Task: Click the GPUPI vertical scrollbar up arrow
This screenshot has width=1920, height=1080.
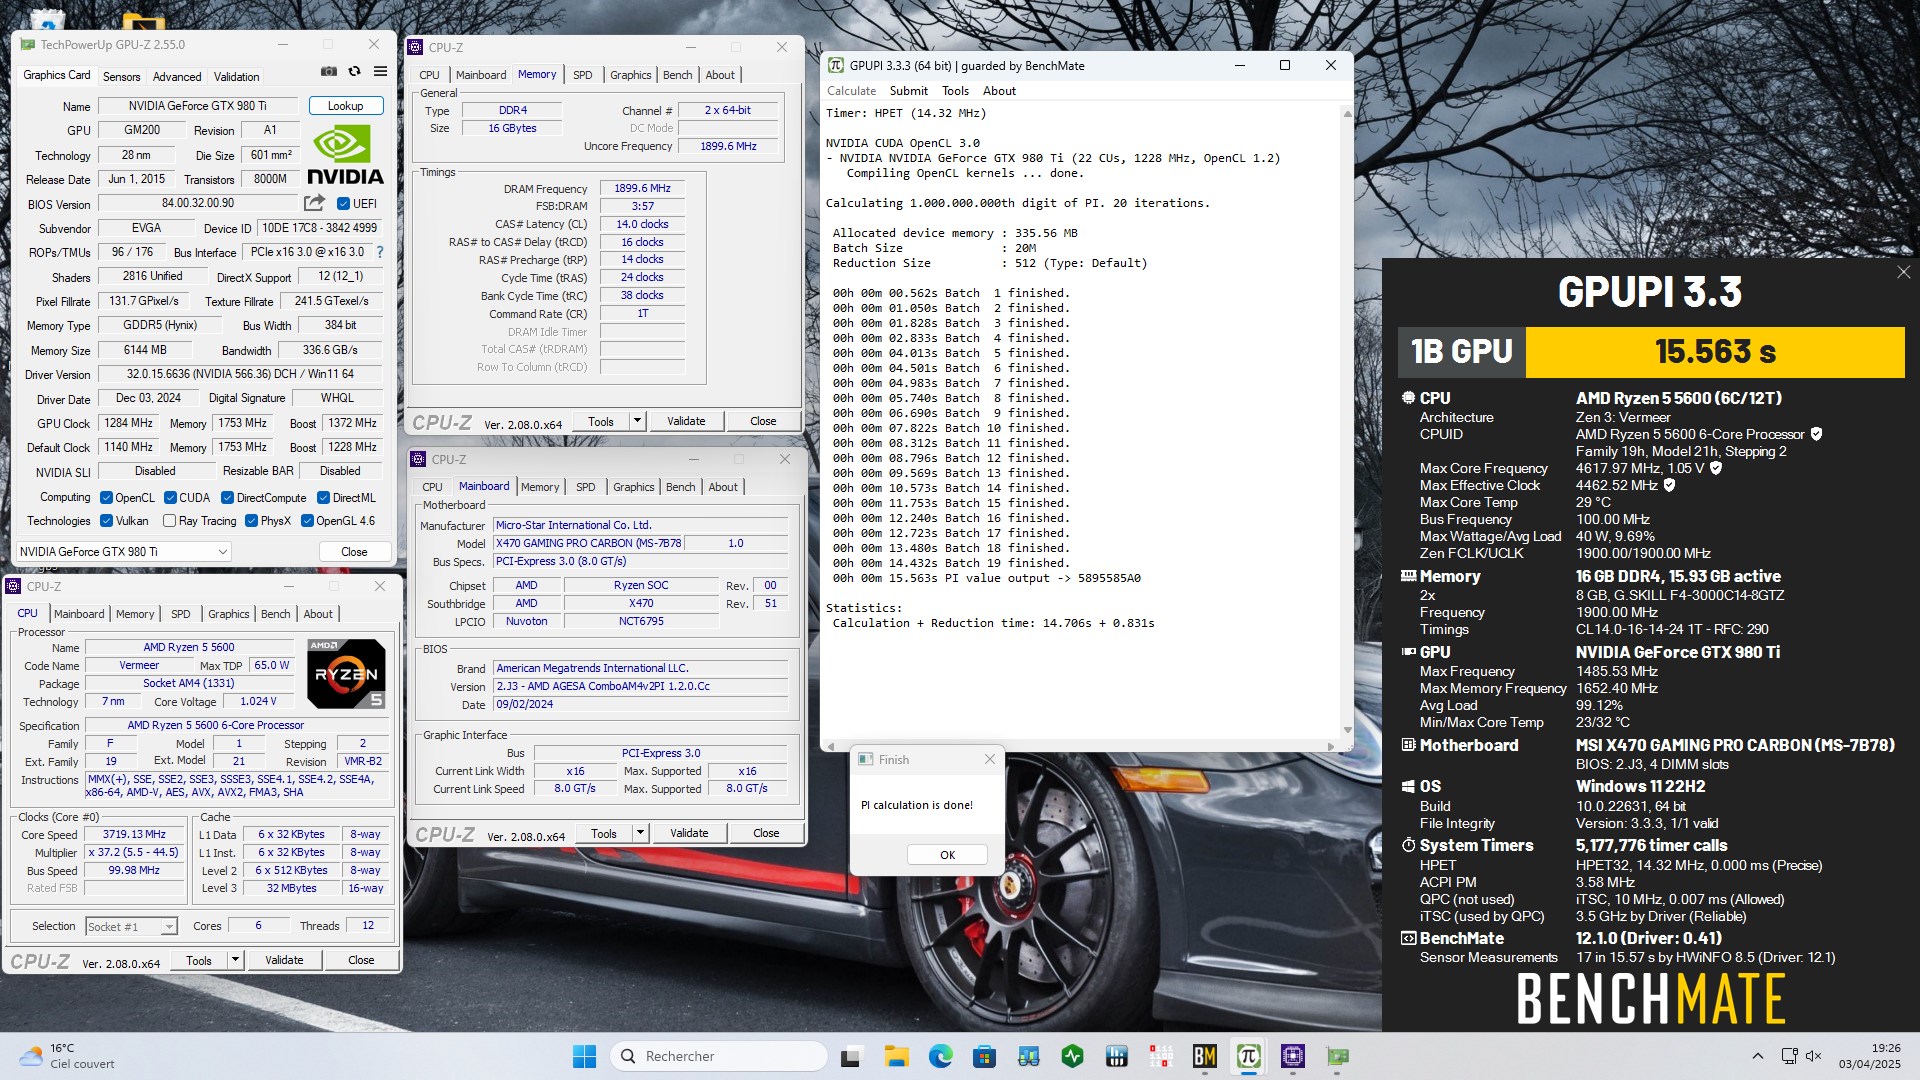Action: pyautogui.click(x=1347, y=113)
